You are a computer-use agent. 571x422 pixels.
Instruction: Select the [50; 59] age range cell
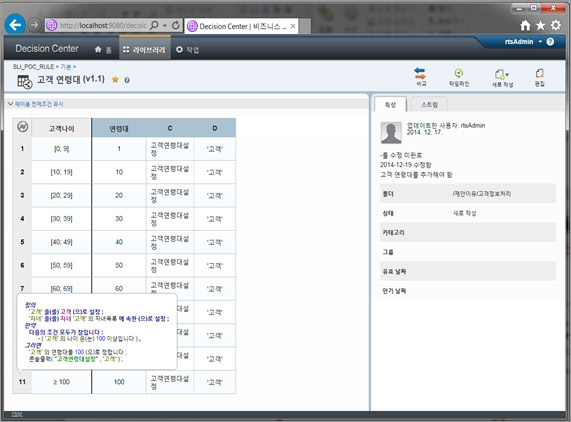61,265
